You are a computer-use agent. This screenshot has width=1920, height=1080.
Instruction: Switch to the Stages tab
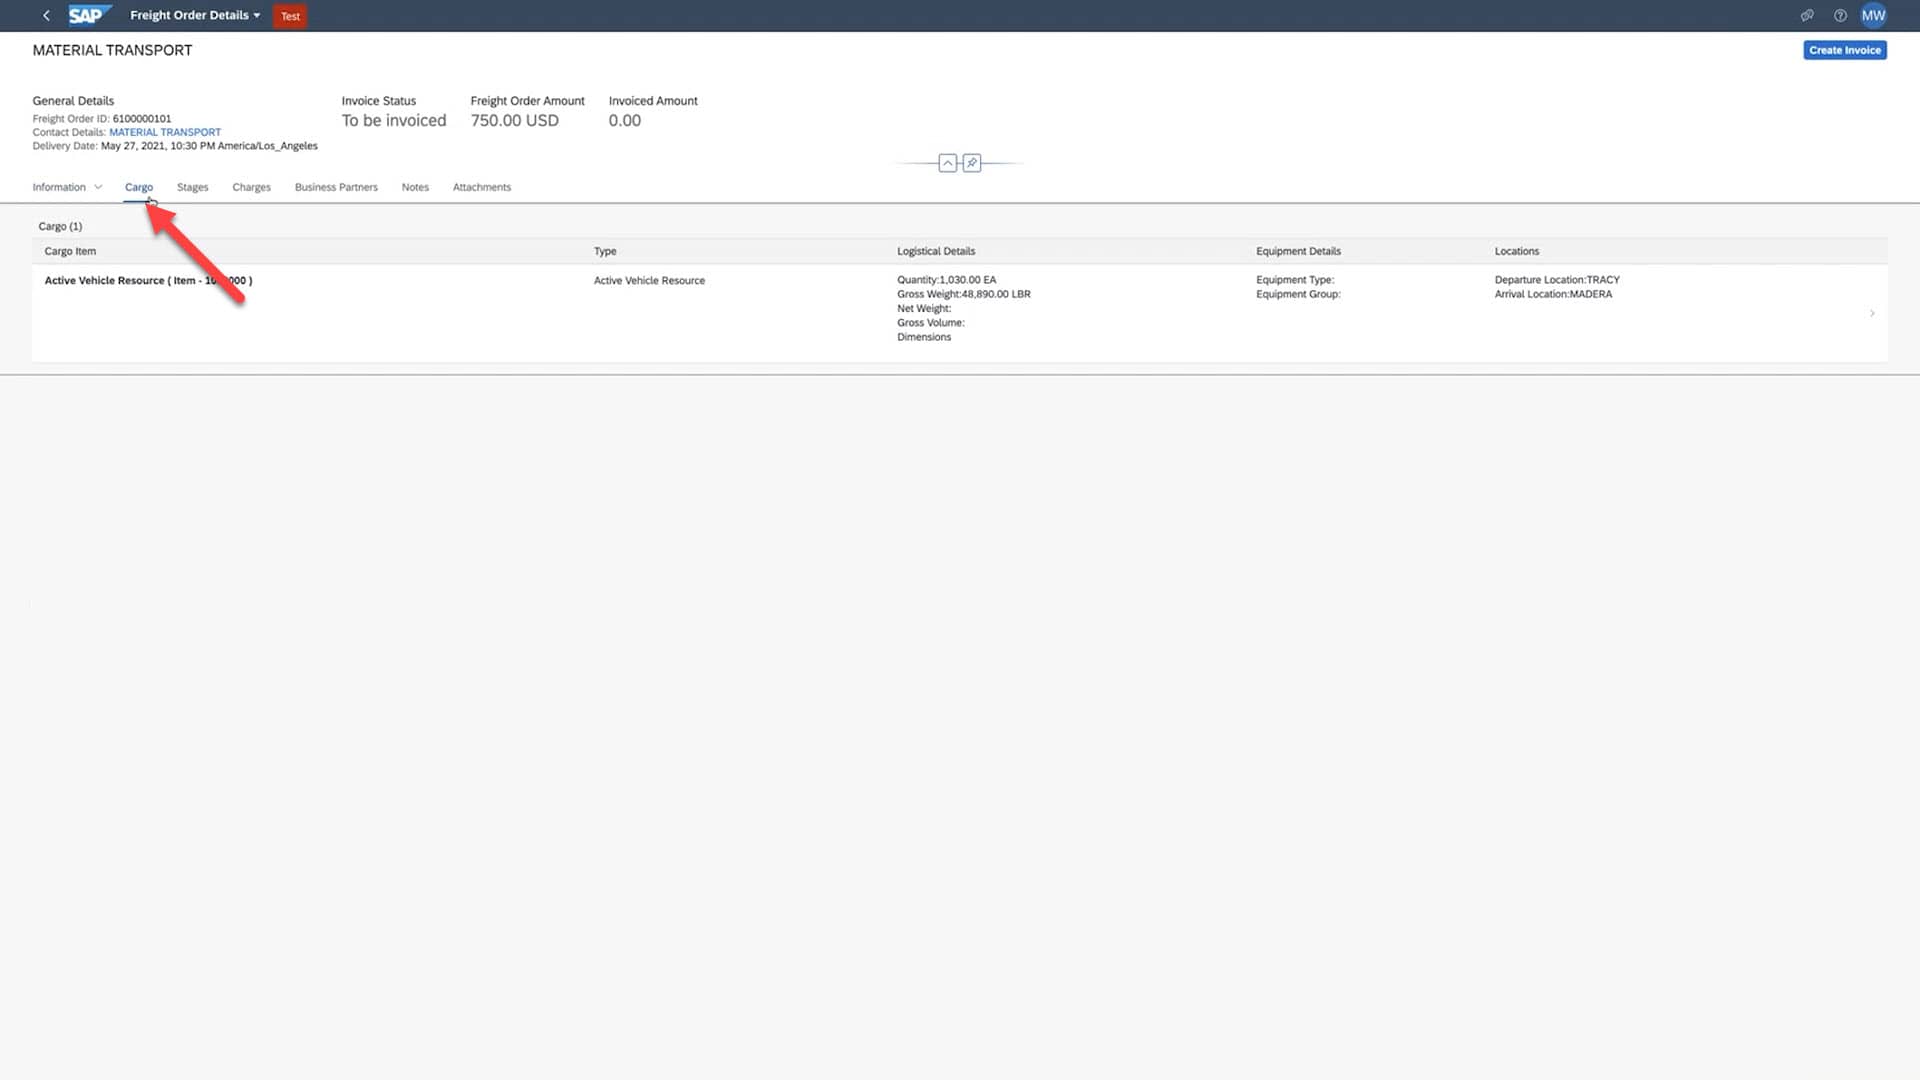tap(193, 187)
